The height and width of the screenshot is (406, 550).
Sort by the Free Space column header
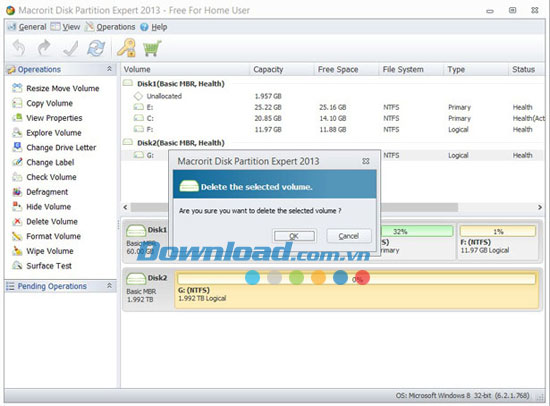(x=346, y=69)
